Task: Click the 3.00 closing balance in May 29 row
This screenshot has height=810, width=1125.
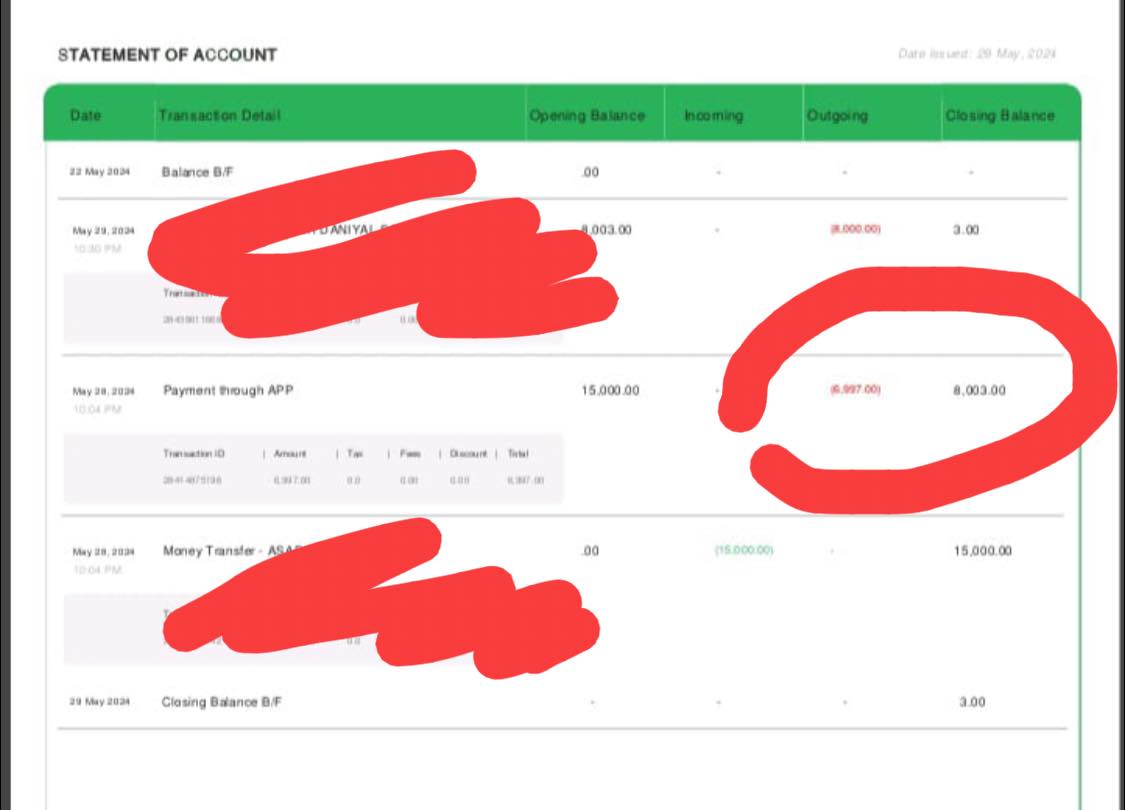Action: click(x=966, y=230)
